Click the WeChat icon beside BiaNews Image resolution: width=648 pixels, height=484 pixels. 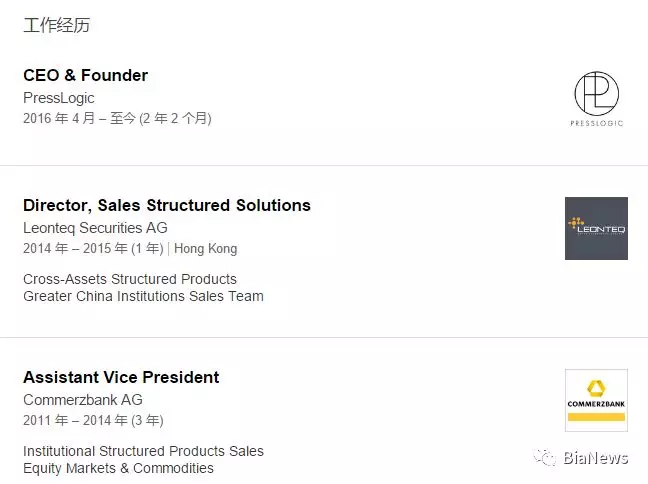[x=545, y=458]
